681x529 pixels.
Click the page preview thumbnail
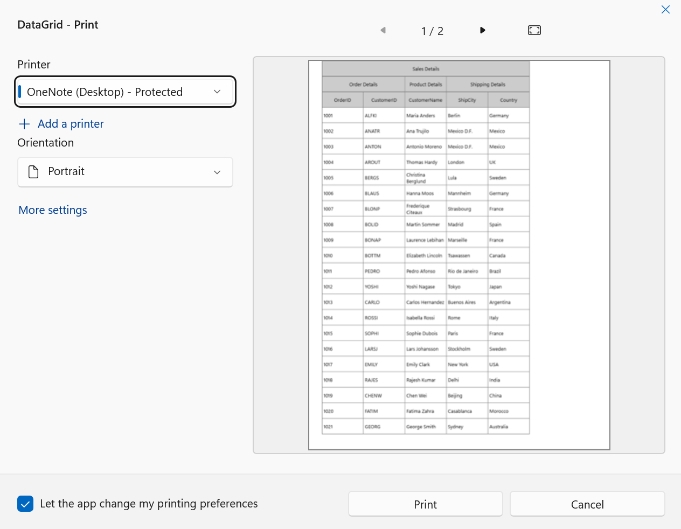(459, 255)
